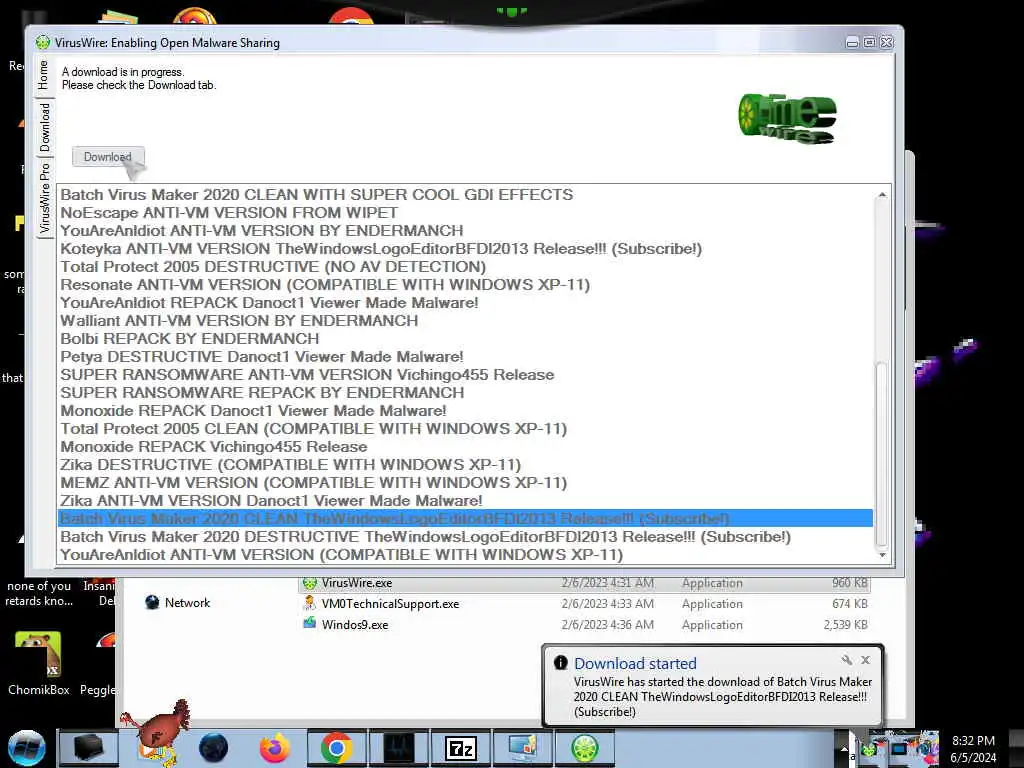Open 7-Zip from the taskbar
Screen dimensions: 1024x768
461,748
